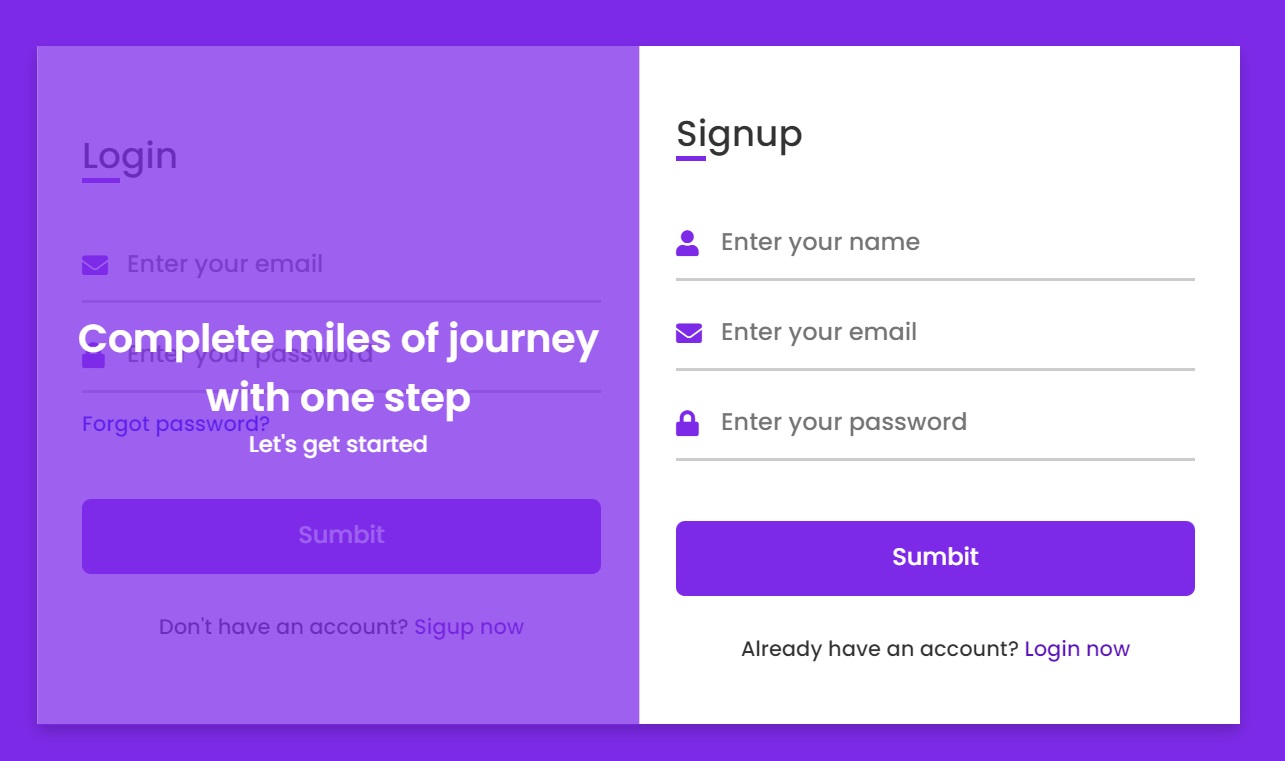Focus the Signup 'Enter your email' field
Screen dimensions: 1285x761
935,333
